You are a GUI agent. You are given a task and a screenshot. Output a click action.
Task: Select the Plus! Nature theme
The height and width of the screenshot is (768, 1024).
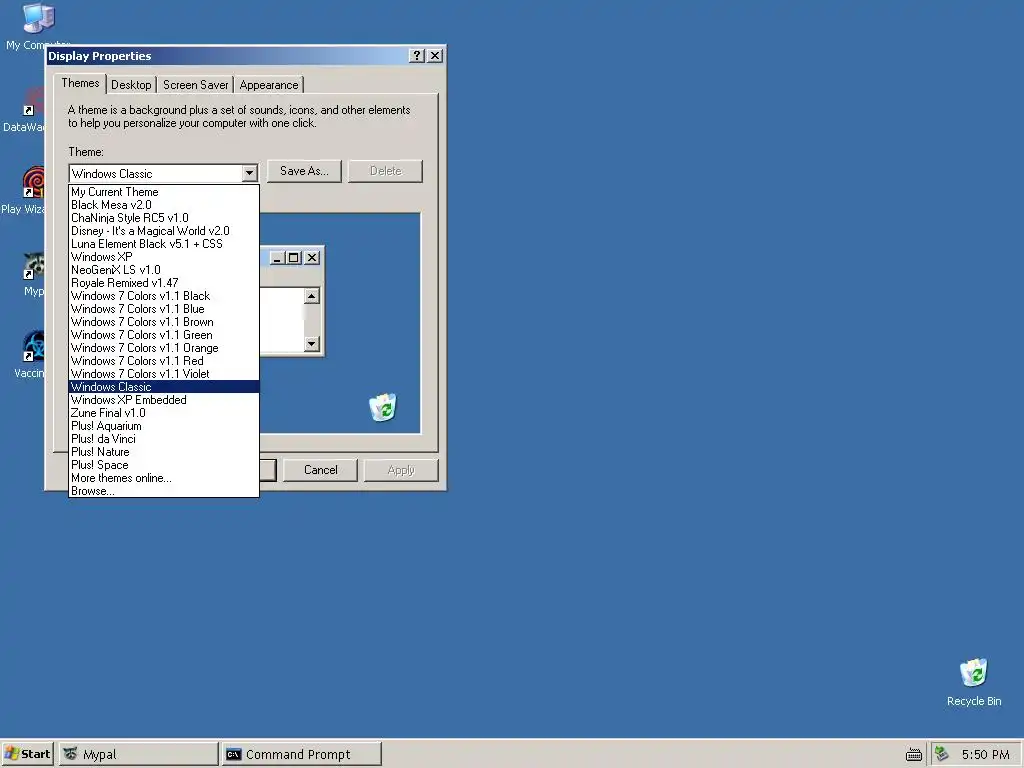pos(164,452)
